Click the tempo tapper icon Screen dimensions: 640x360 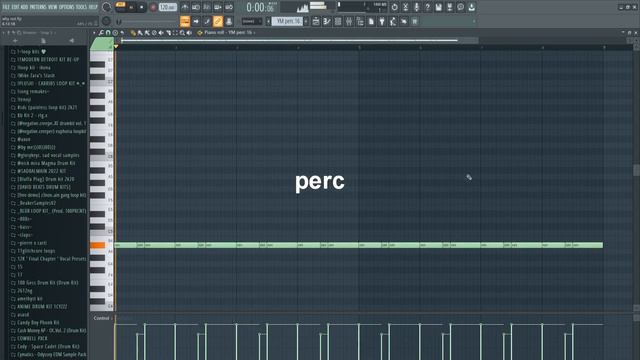(x=393, y=21)
